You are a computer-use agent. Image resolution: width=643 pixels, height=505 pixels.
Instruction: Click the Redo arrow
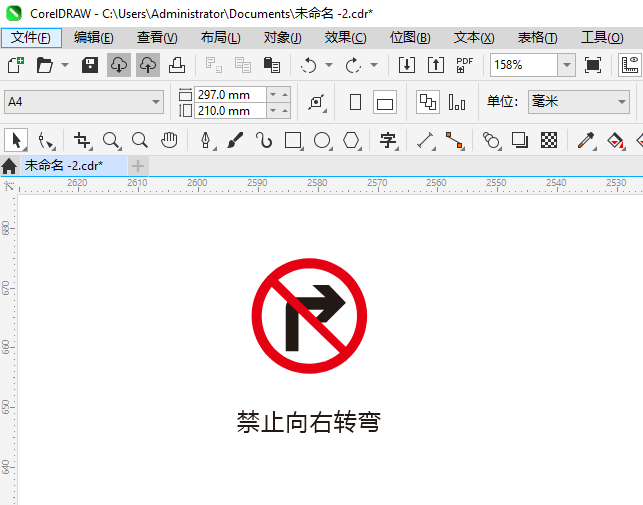[x=353, y=65]
